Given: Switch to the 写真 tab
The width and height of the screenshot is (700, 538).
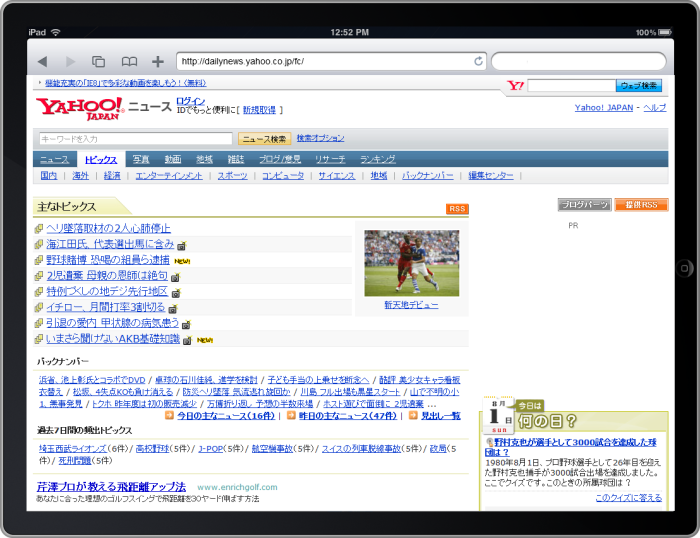Looking at the screenshot, I should [141, 159].
